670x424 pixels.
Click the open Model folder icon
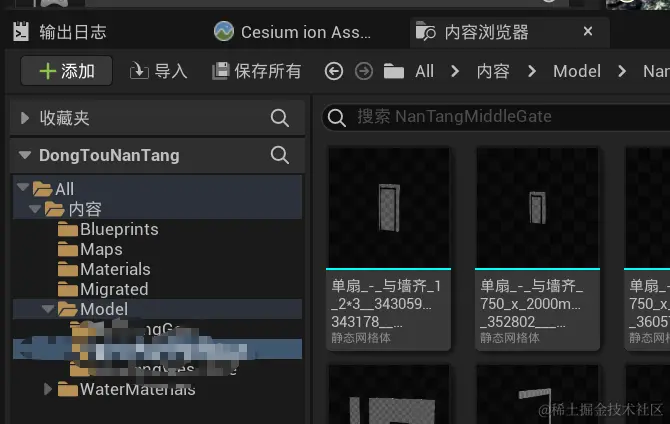68,309
